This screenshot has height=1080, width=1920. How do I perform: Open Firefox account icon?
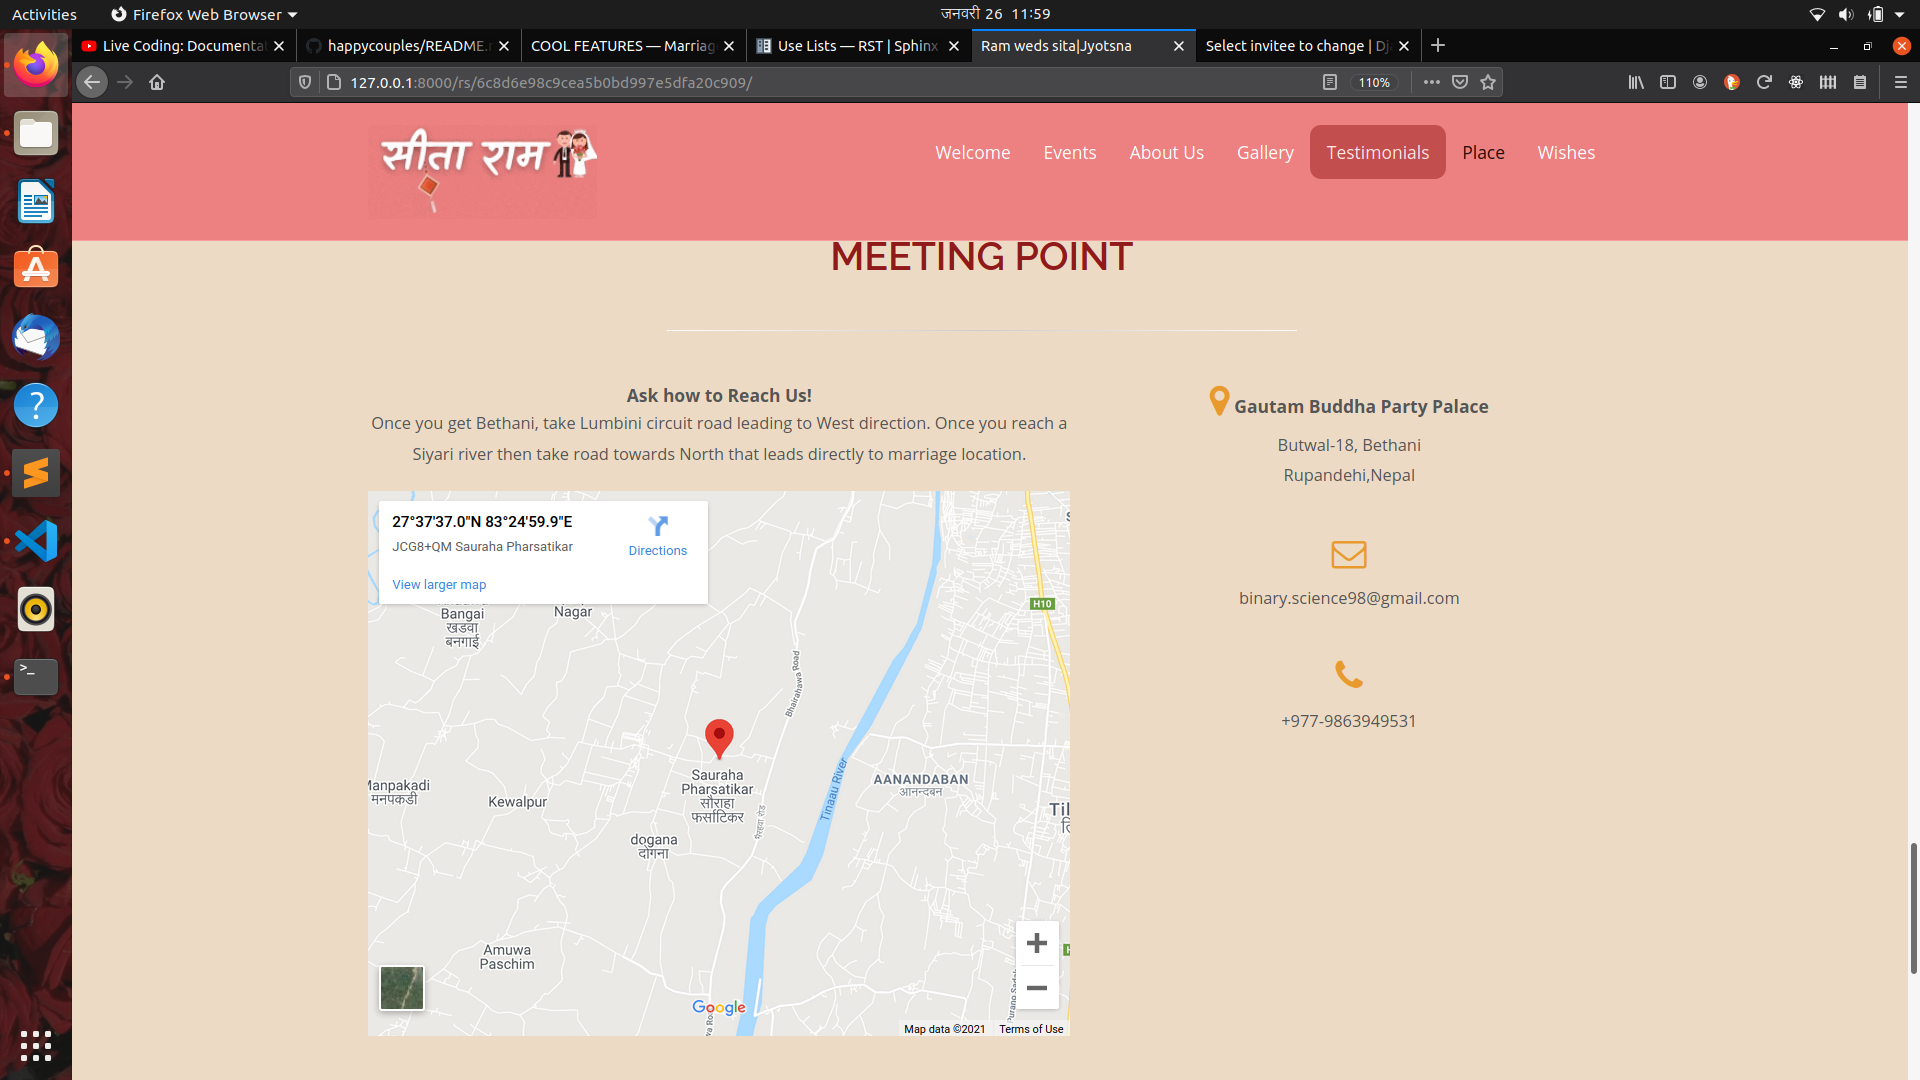click(x=1700, y=82)
